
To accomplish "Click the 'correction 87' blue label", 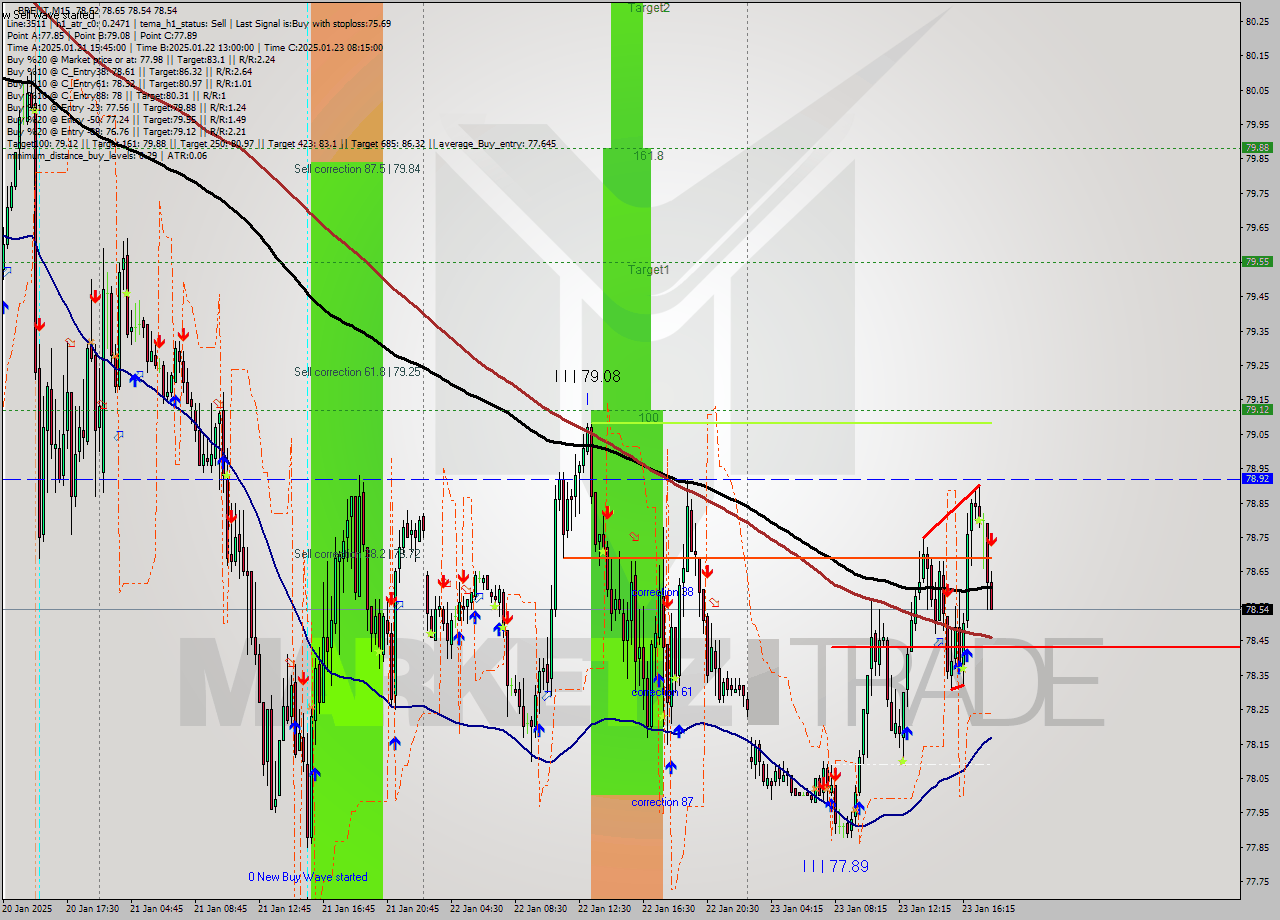I will (x=662, y=802).
